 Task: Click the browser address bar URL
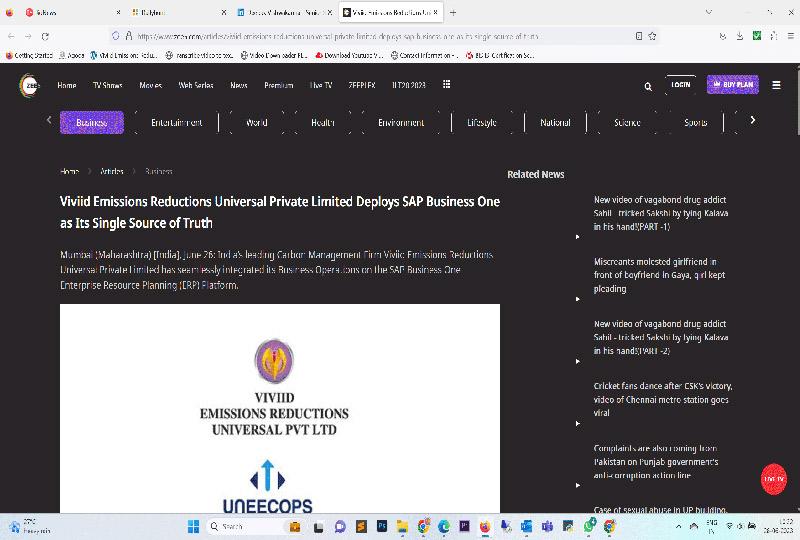[x=338, y=36]
